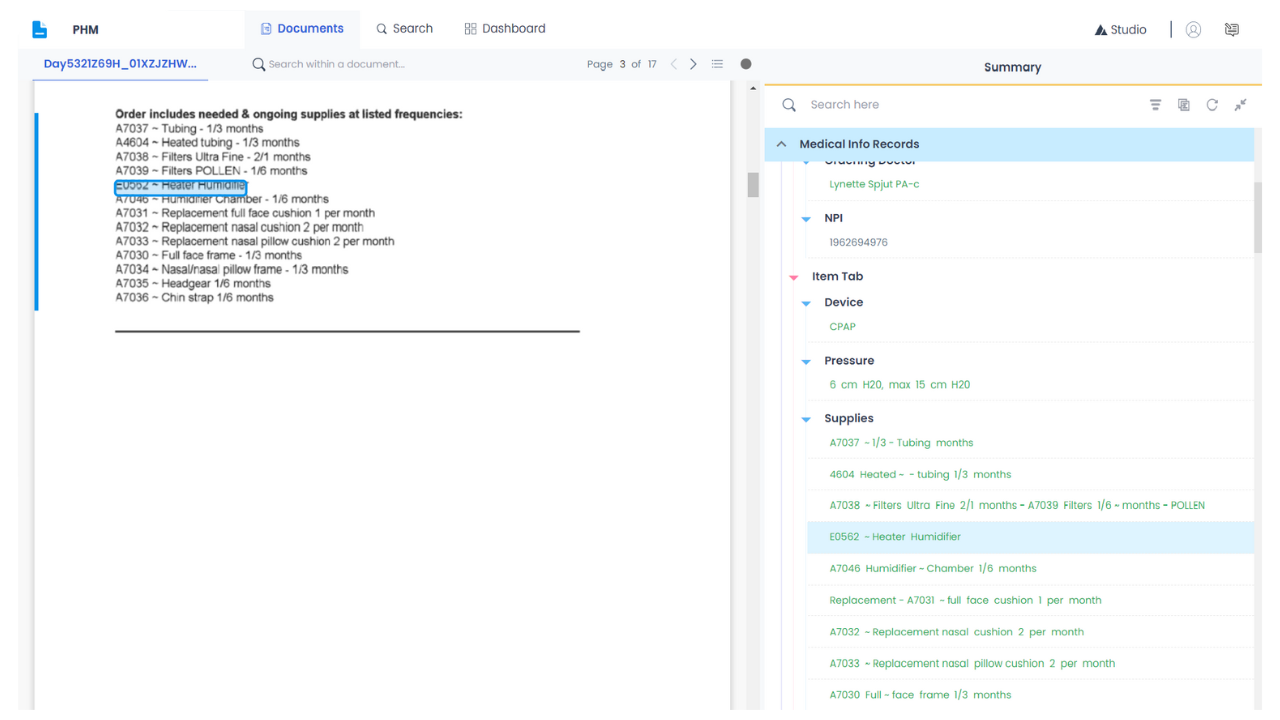
Task: Click document line 'A7034 ~ Nasal/nasal pillow frame'
Action: pyautogui.click(x=232, y=270)
